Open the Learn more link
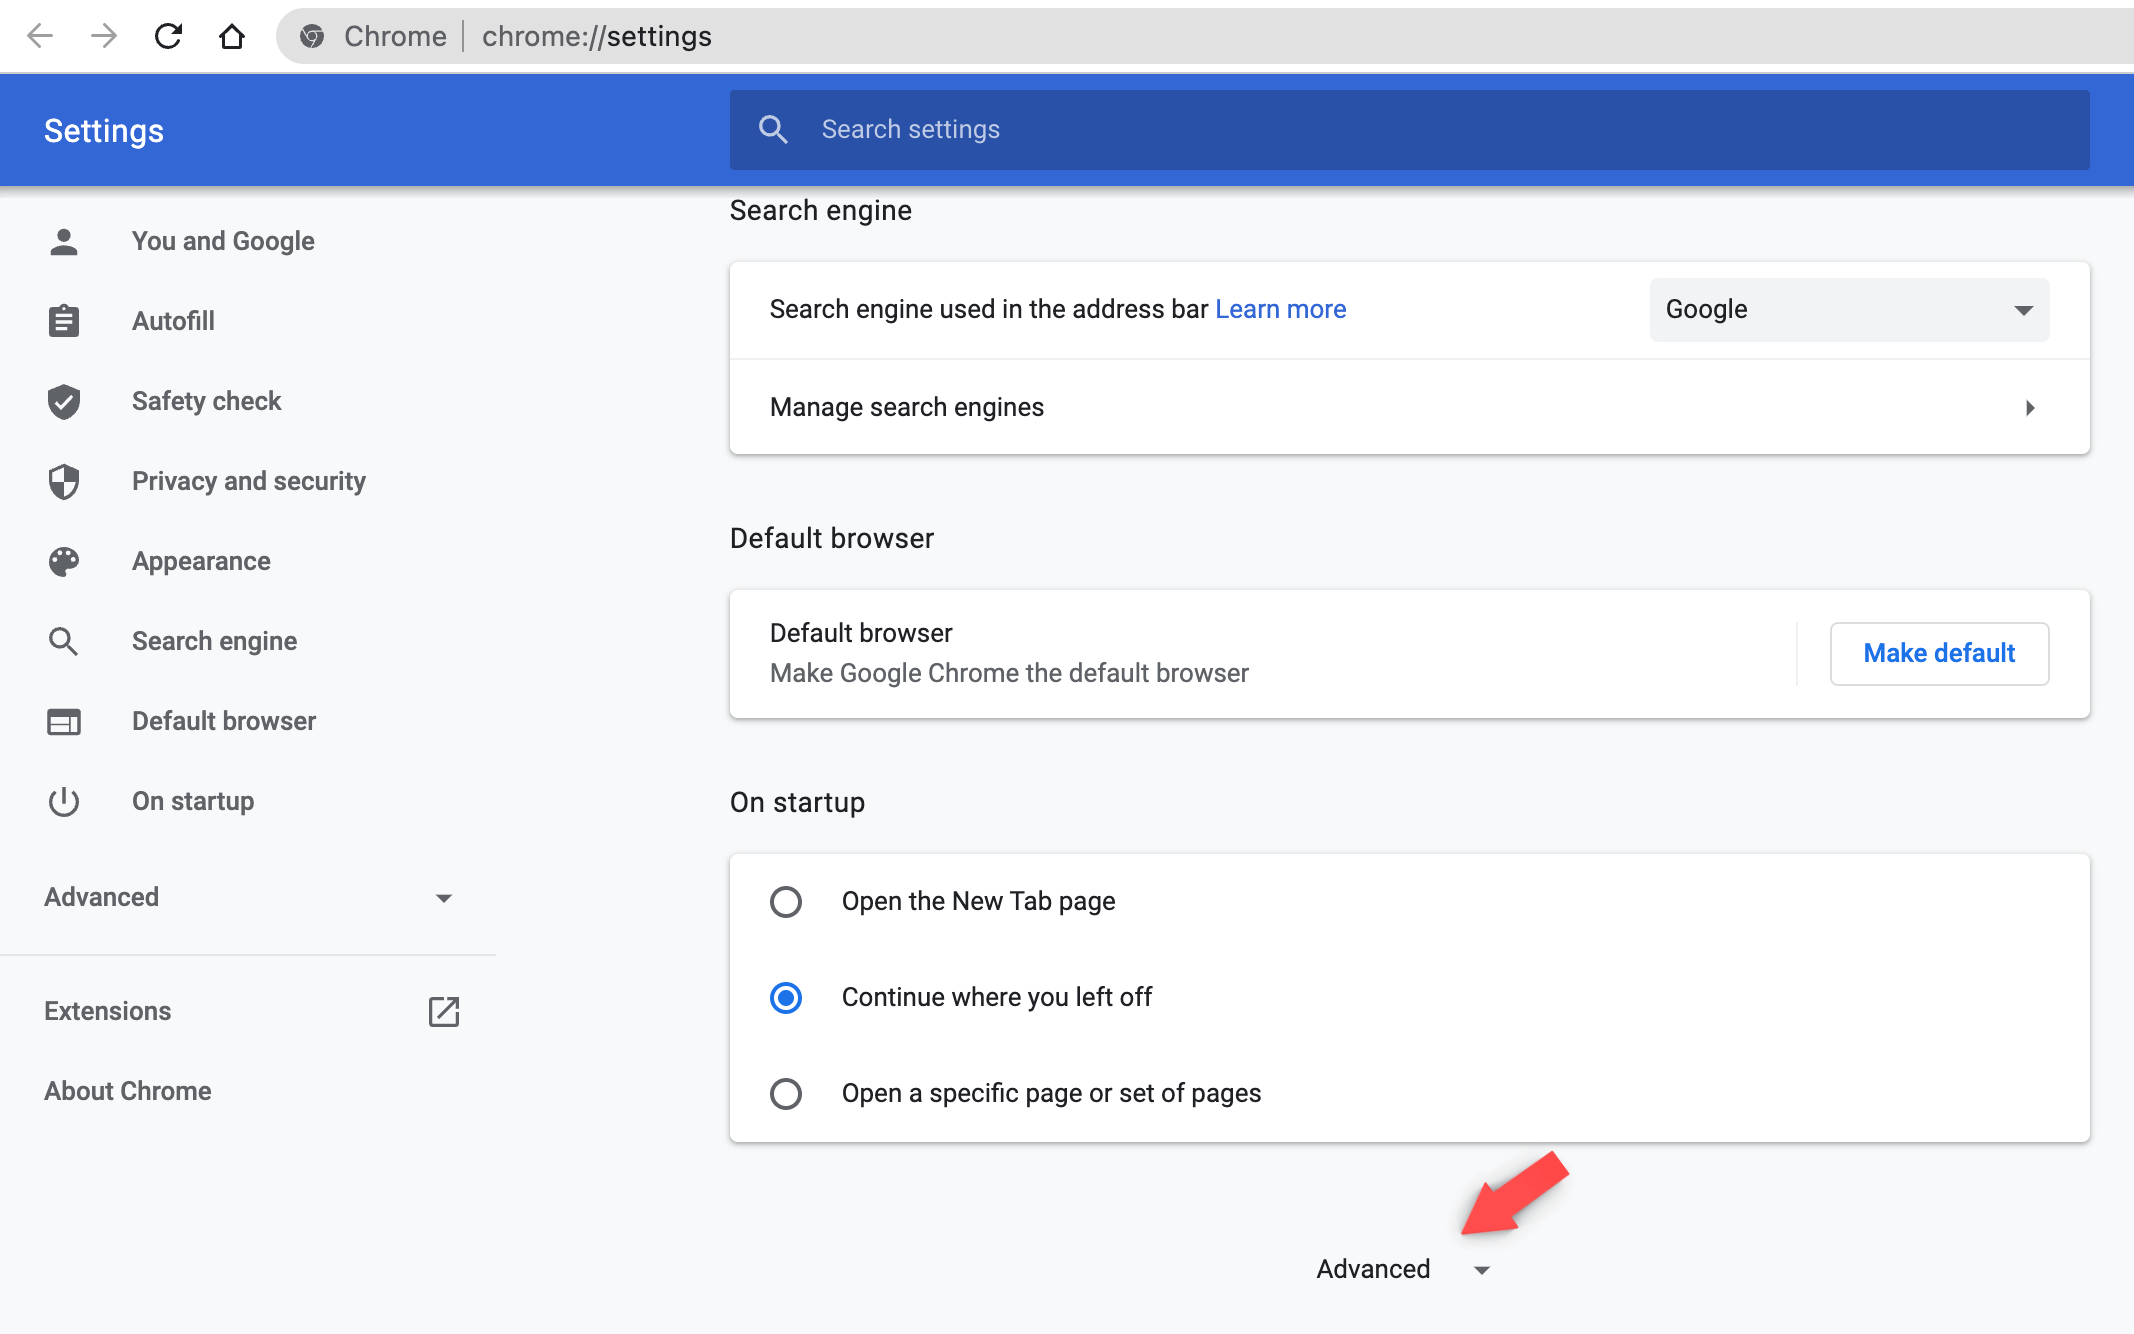The width and height of the screenshot is (2134, 1334). [x=1280, y=310]
